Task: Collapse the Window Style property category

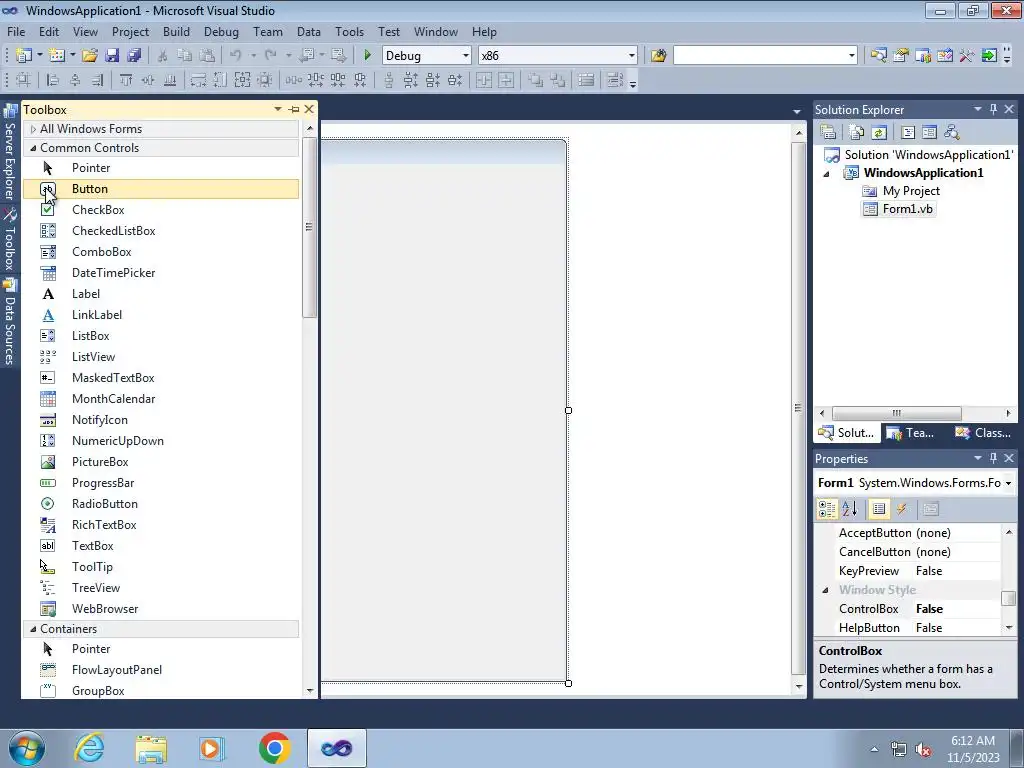Action: 825,590
